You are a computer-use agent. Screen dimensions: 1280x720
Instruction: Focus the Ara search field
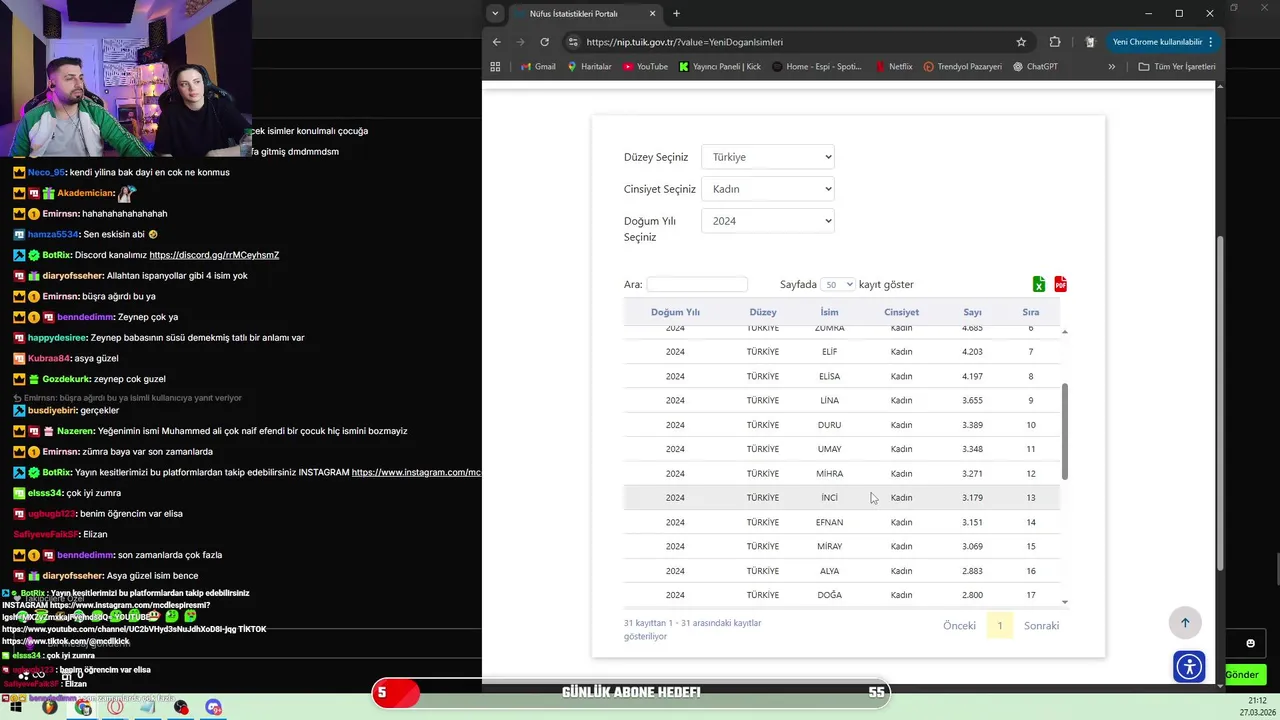[x=697, y=285]
